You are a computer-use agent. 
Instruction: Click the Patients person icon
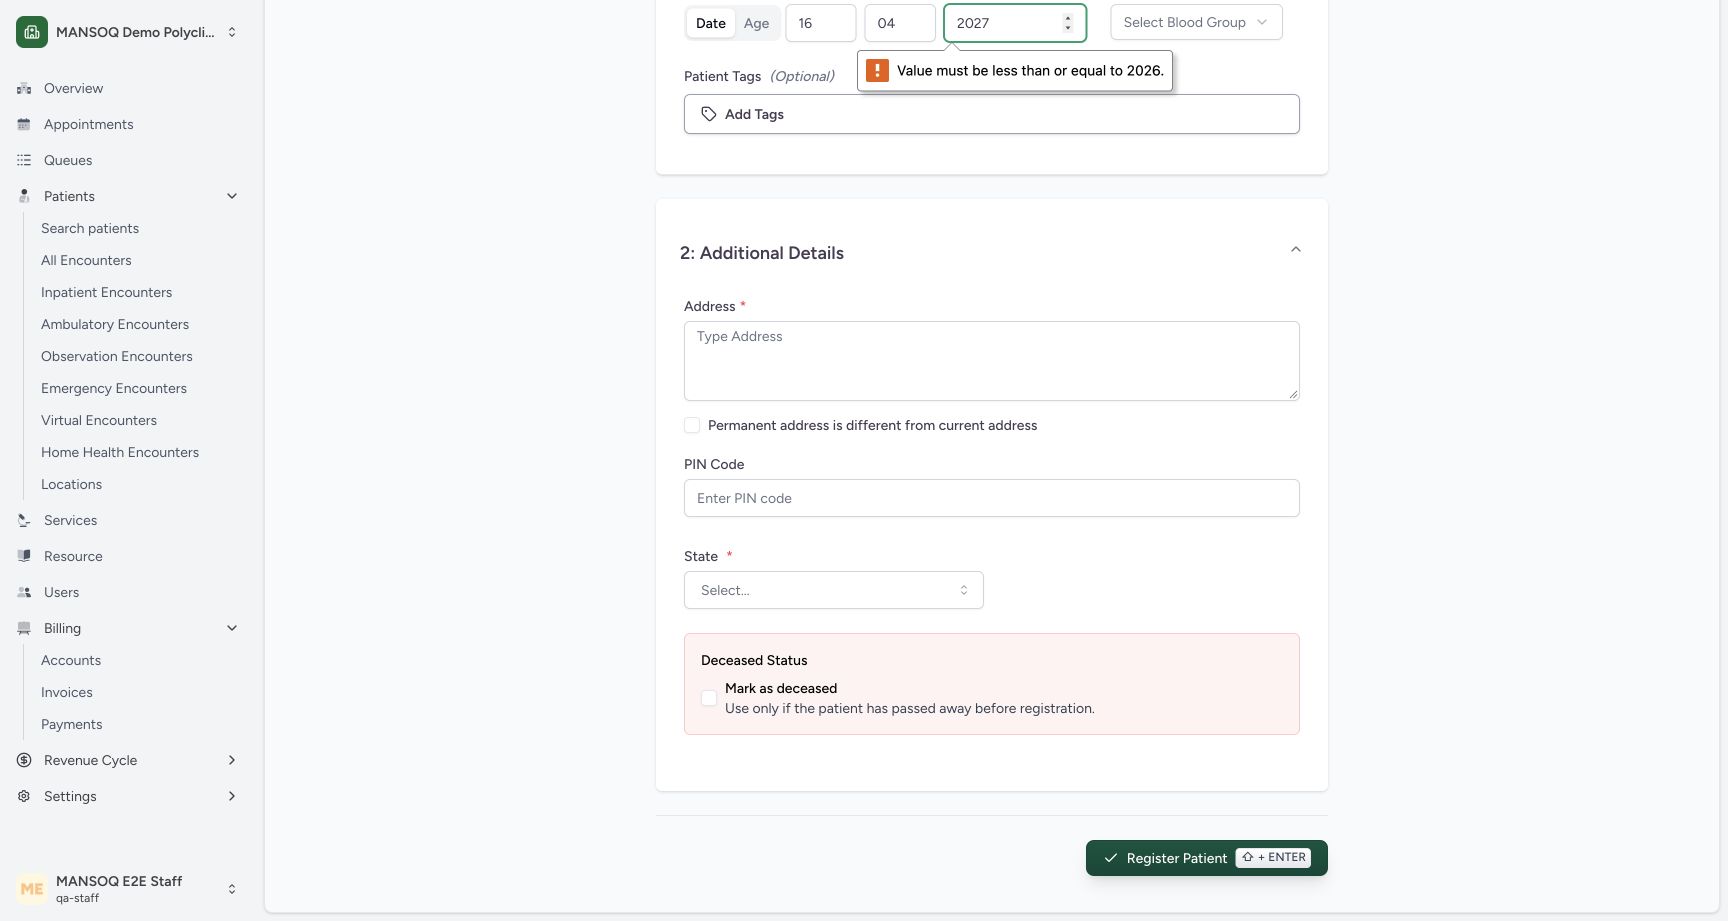click(x=24, y=196)
